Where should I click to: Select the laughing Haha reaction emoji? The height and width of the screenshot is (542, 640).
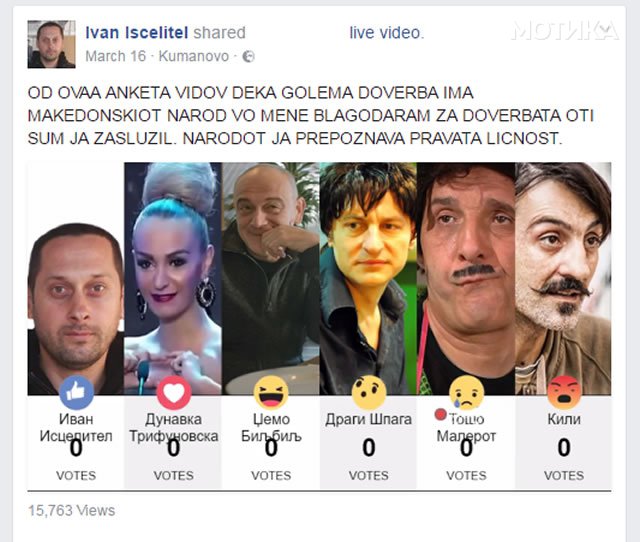coord(271,393)
